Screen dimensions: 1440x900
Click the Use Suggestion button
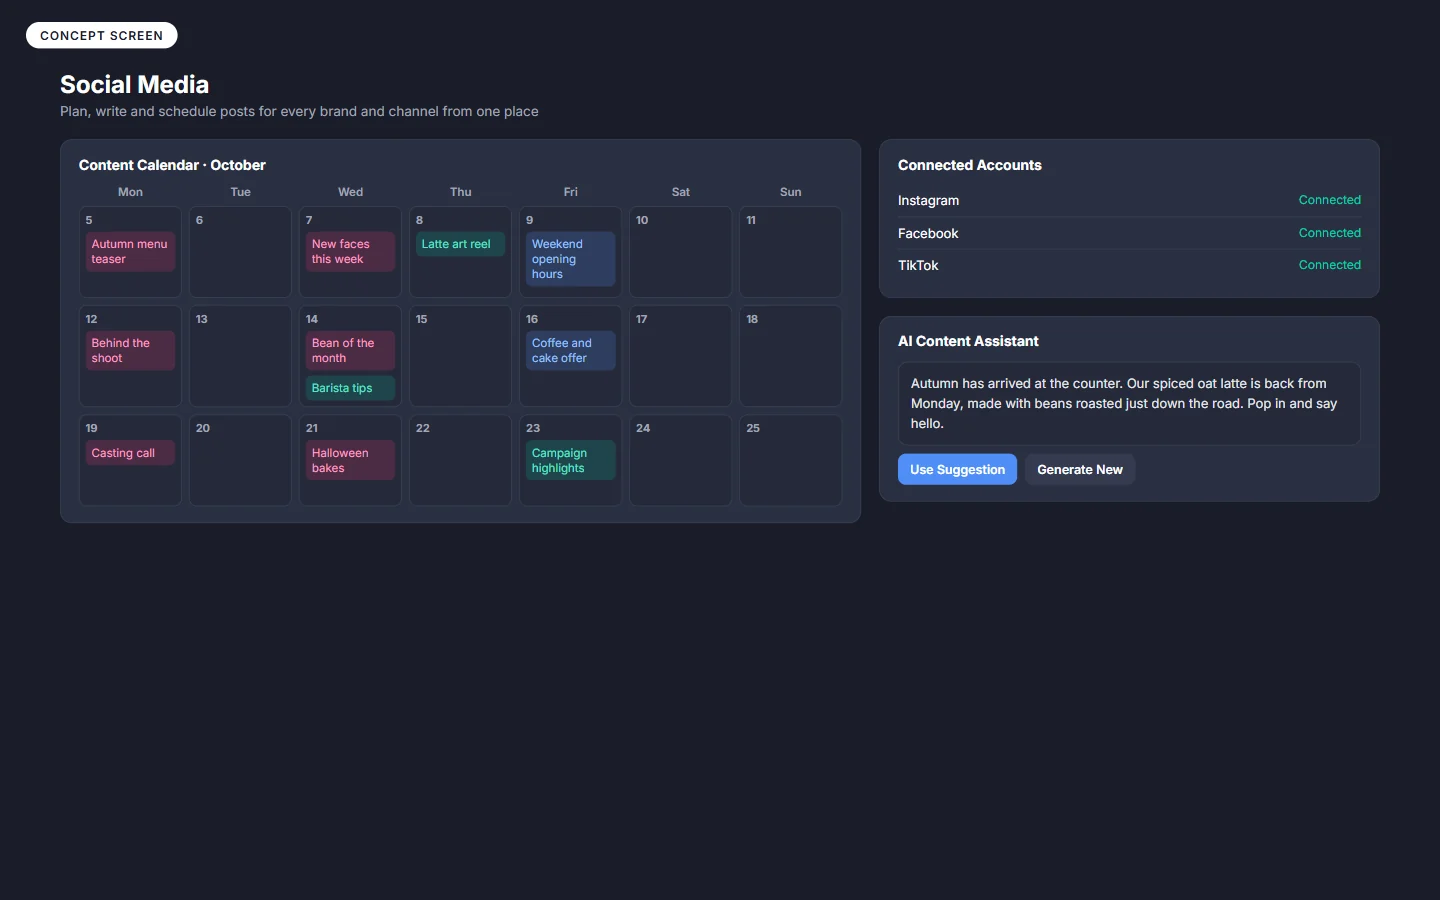click(x=957, y=469)
